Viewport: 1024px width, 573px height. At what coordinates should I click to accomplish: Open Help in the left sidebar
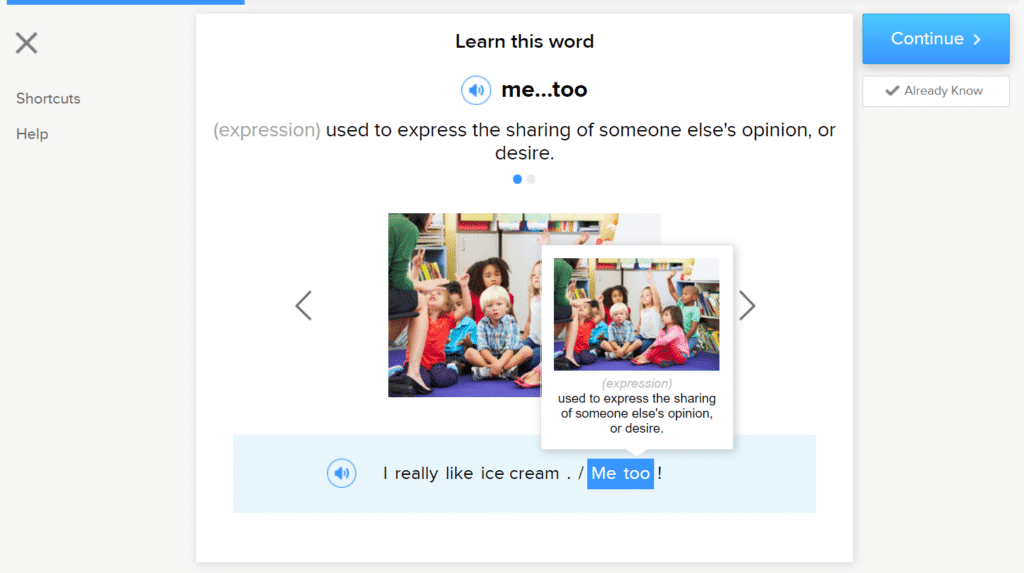pyautogui.click(x=32, y=134)
